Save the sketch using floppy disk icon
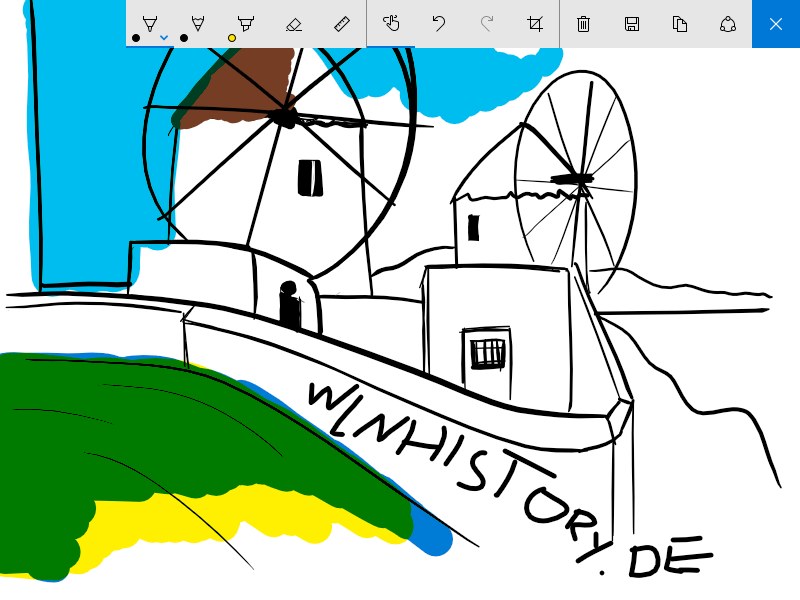The width and height of the screenshot is (800, 600). [x=632, y=24]
